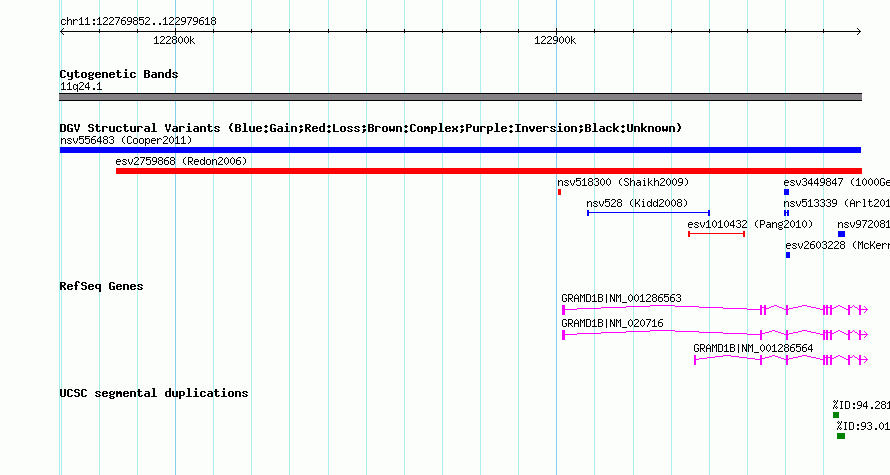Select the green %ID:93.01 segmental duplication block
890x475 pixels.
pos(841,436)
